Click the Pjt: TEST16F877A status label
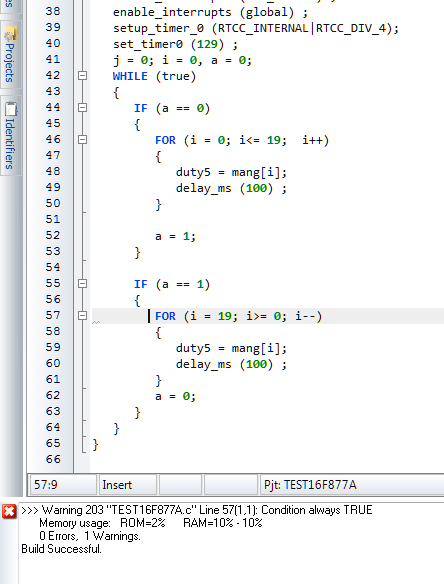Image resolution: width=444 pixels, height=584 pixels. coord(310,485)
